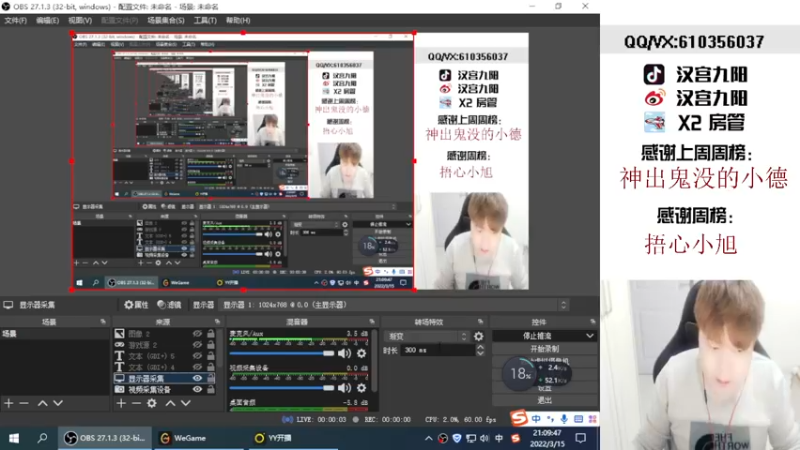Remove the selected source with minus button
This screenshot has height=450, width=800.
[136, 403]
